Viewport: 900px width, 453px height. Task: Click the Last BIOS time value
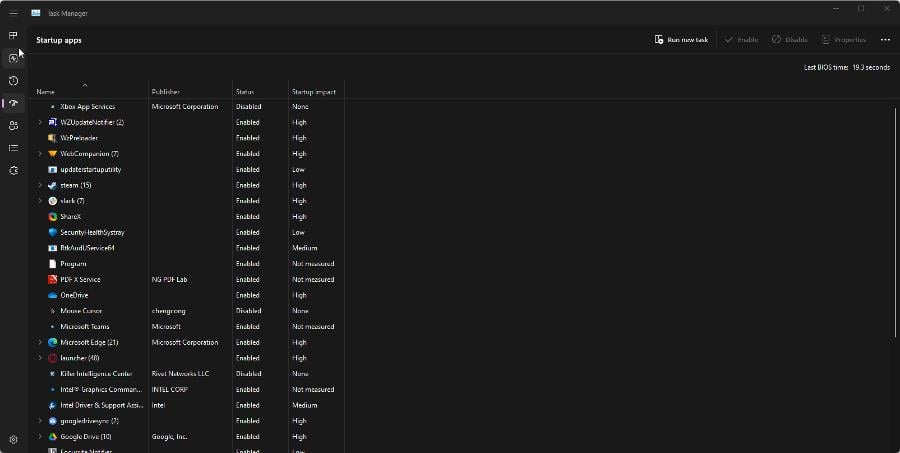[x=871, y=67]
